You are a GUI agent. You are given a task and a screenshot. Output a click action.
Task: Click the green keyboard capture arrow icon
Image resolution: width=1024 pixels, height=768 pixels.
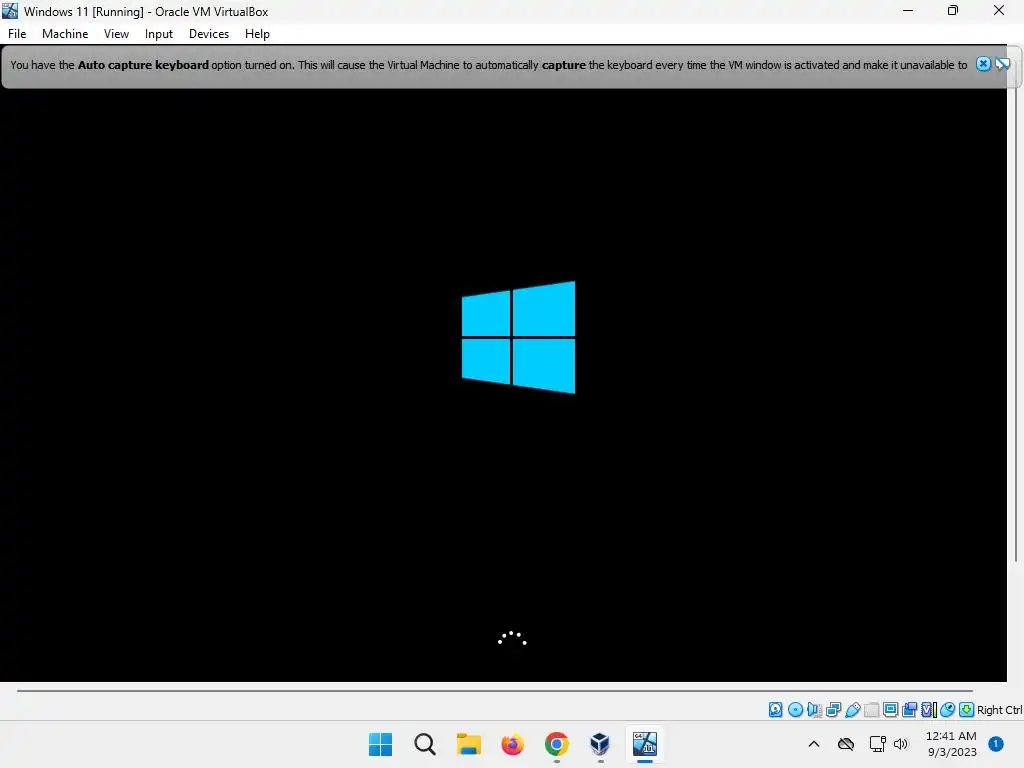(x=967, y=710)
